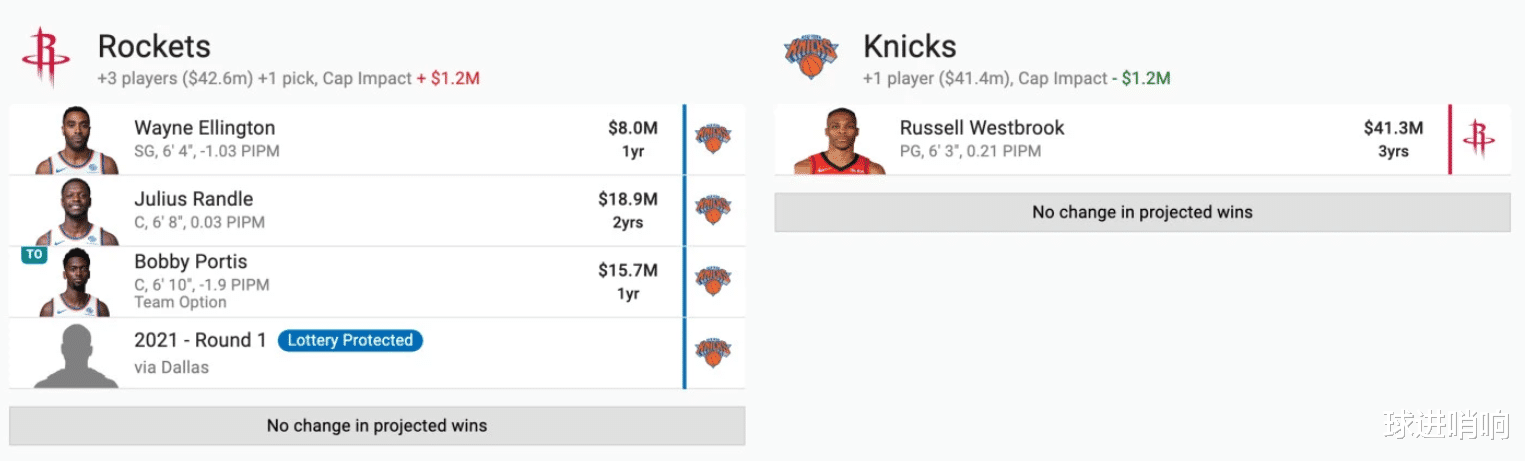Open the Wayne Ellington name link

(x=204, y=128)
